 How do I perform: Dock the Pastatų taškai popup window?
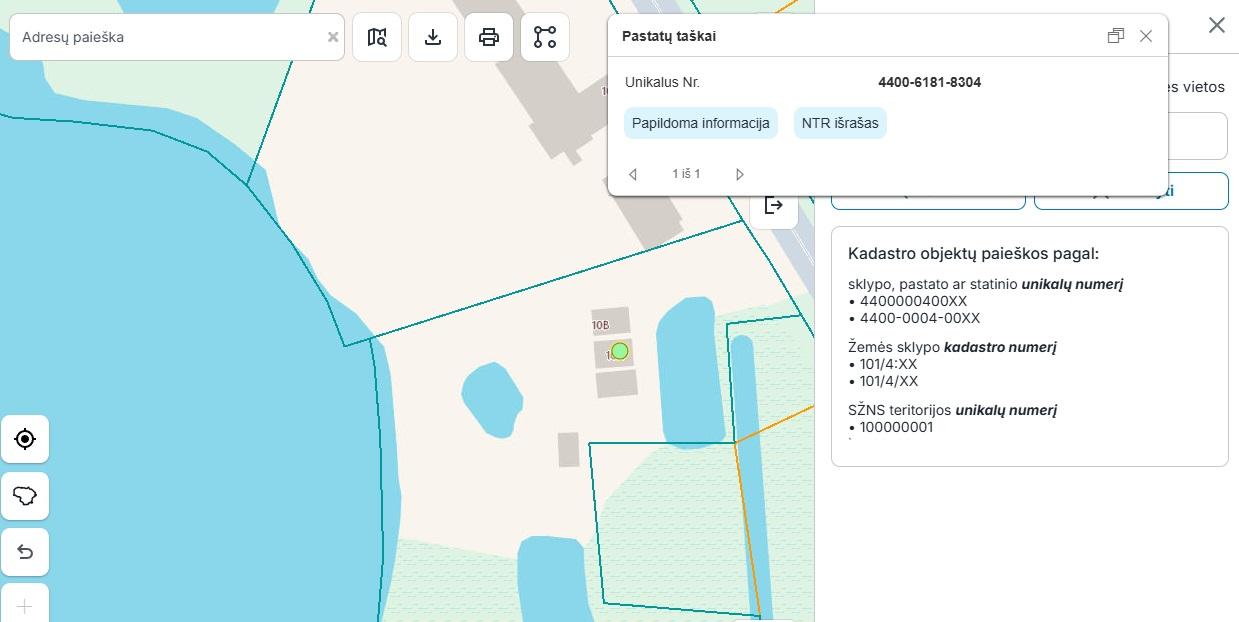pos(1116,36)
